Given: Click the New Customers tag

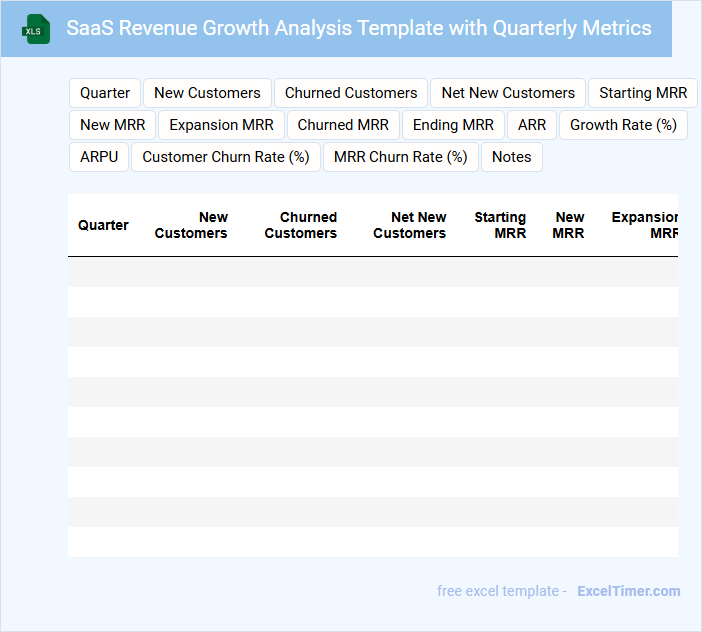Looking at the screenshot, I should pos(207,93).
